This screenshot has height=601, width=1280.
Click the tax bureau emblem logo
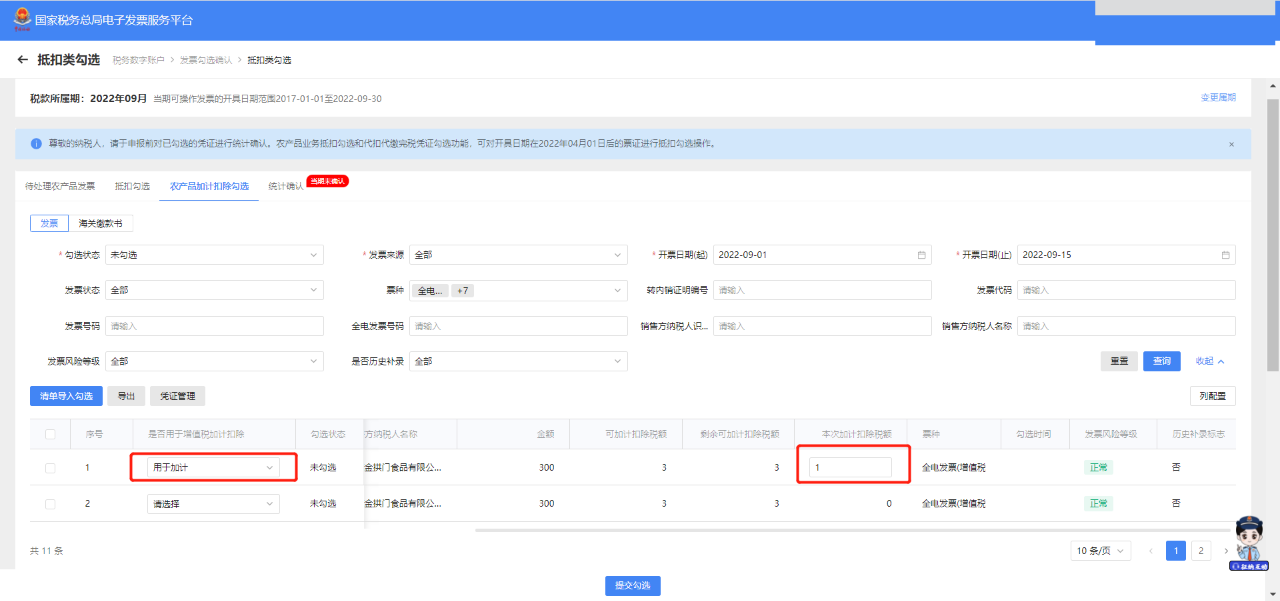pos(21,19)
